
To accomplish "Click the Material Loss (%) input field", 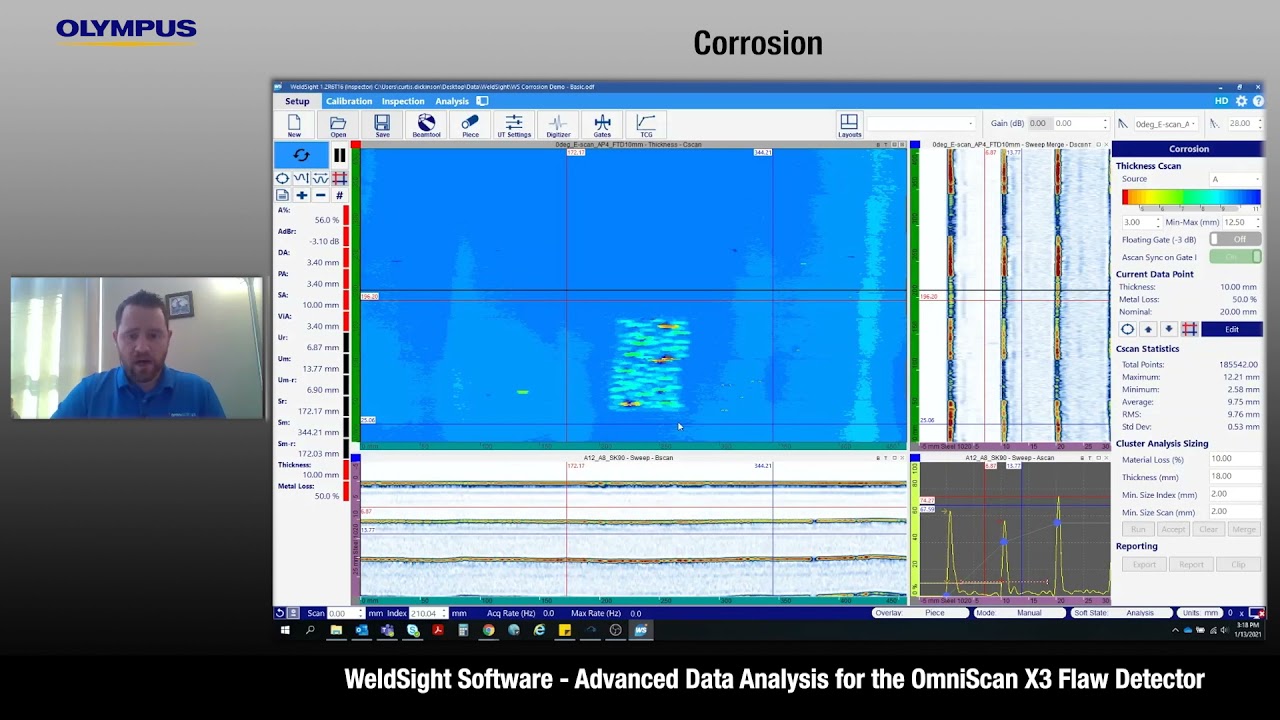I will click(1234, 459).
